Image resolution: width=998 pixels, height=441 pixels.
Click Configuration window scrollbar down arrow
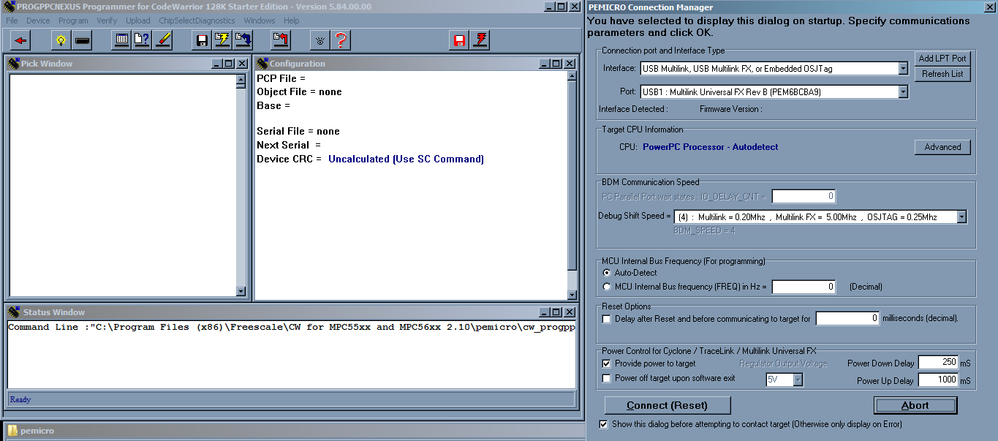pos(572,295)
